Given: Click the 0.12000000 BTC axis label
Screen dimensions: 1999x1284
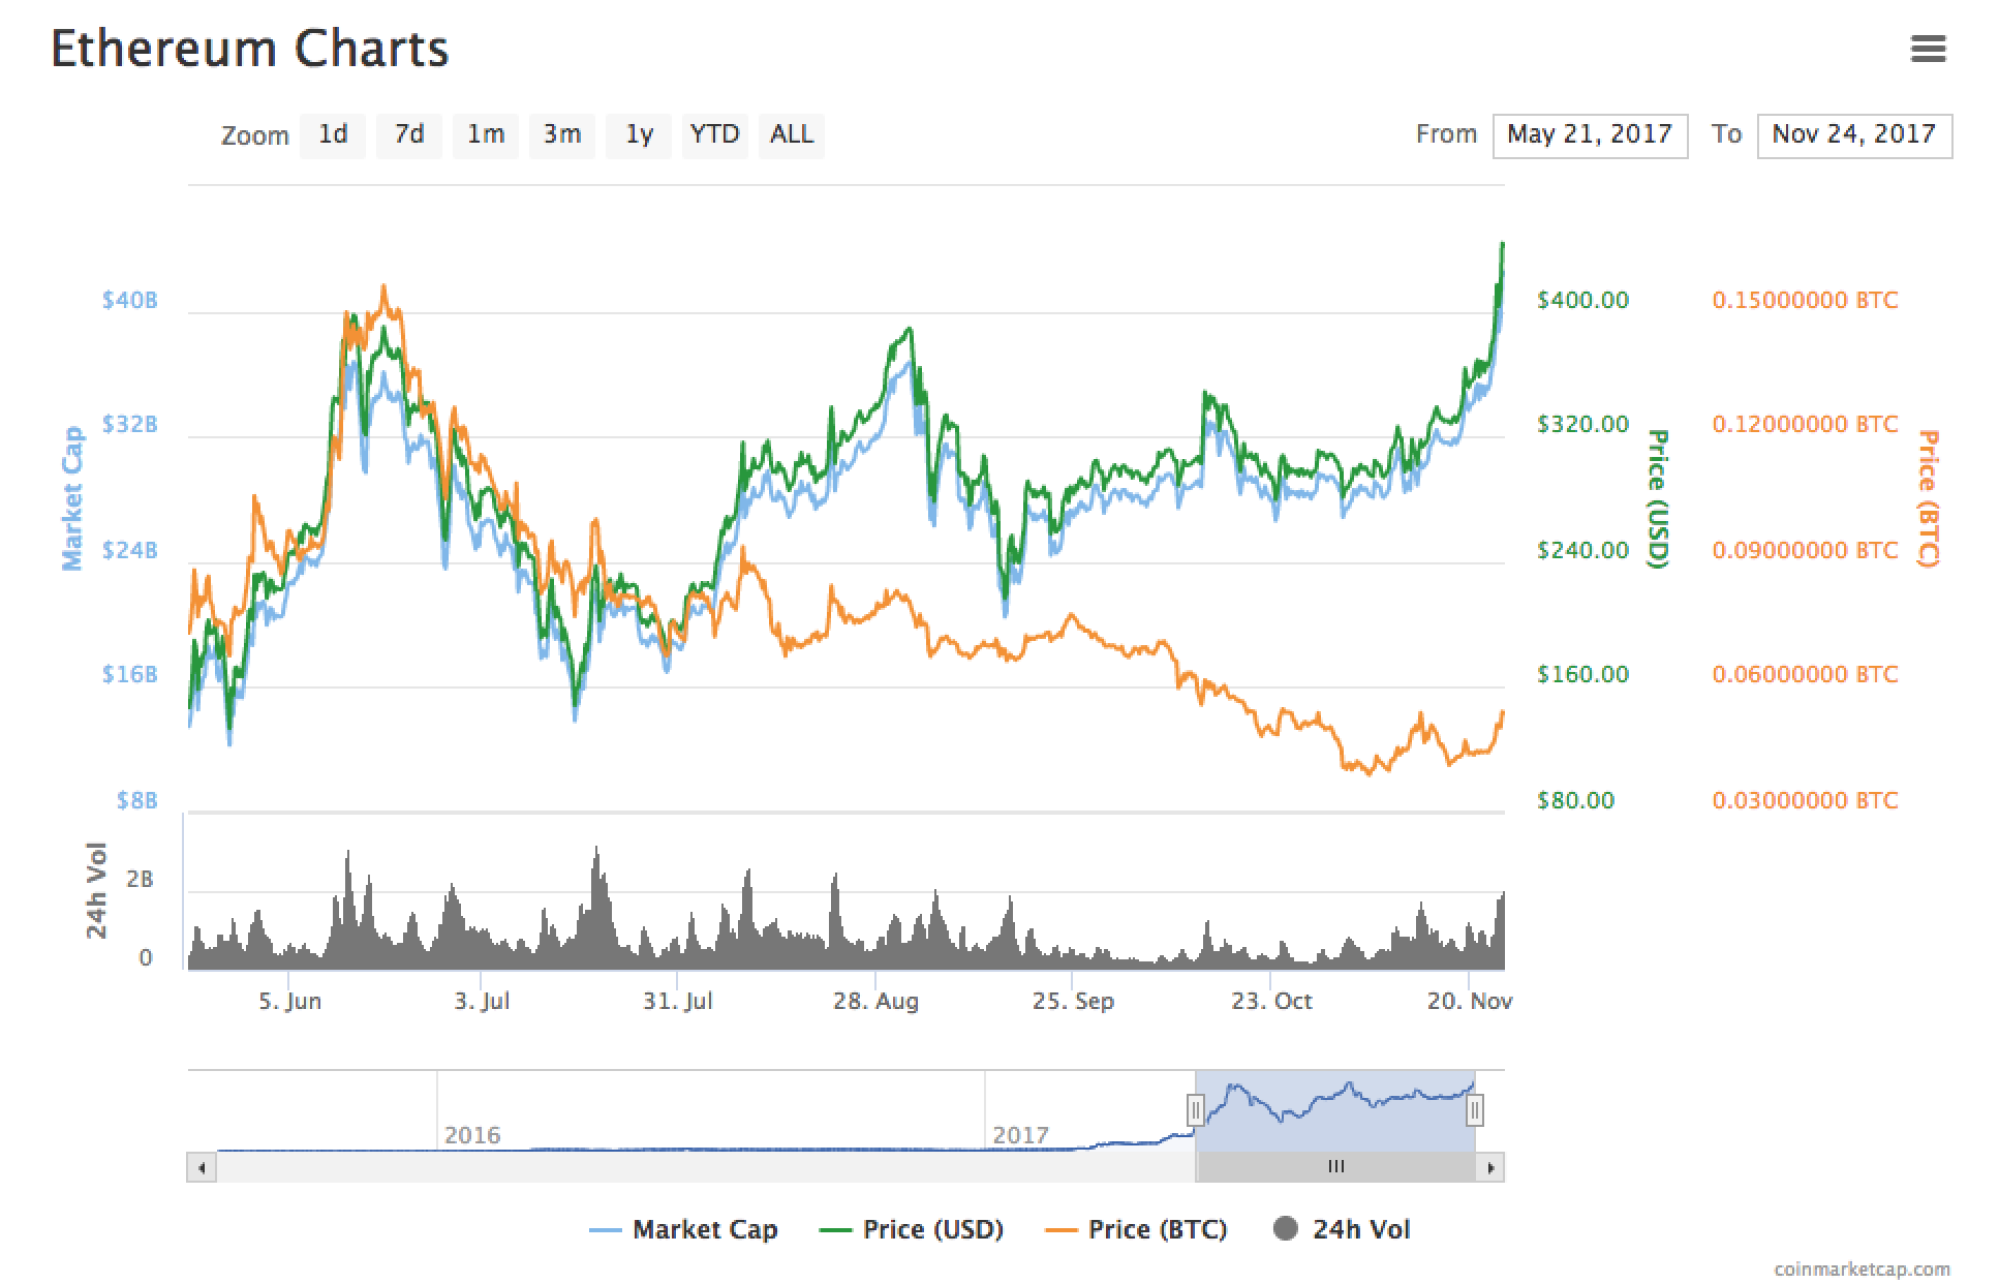Looking at the screenshot, I should click(x=1805, y=424).
